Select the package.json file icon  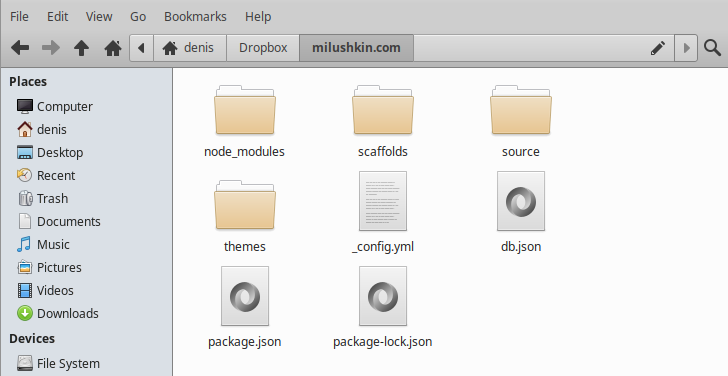[245, 296]
